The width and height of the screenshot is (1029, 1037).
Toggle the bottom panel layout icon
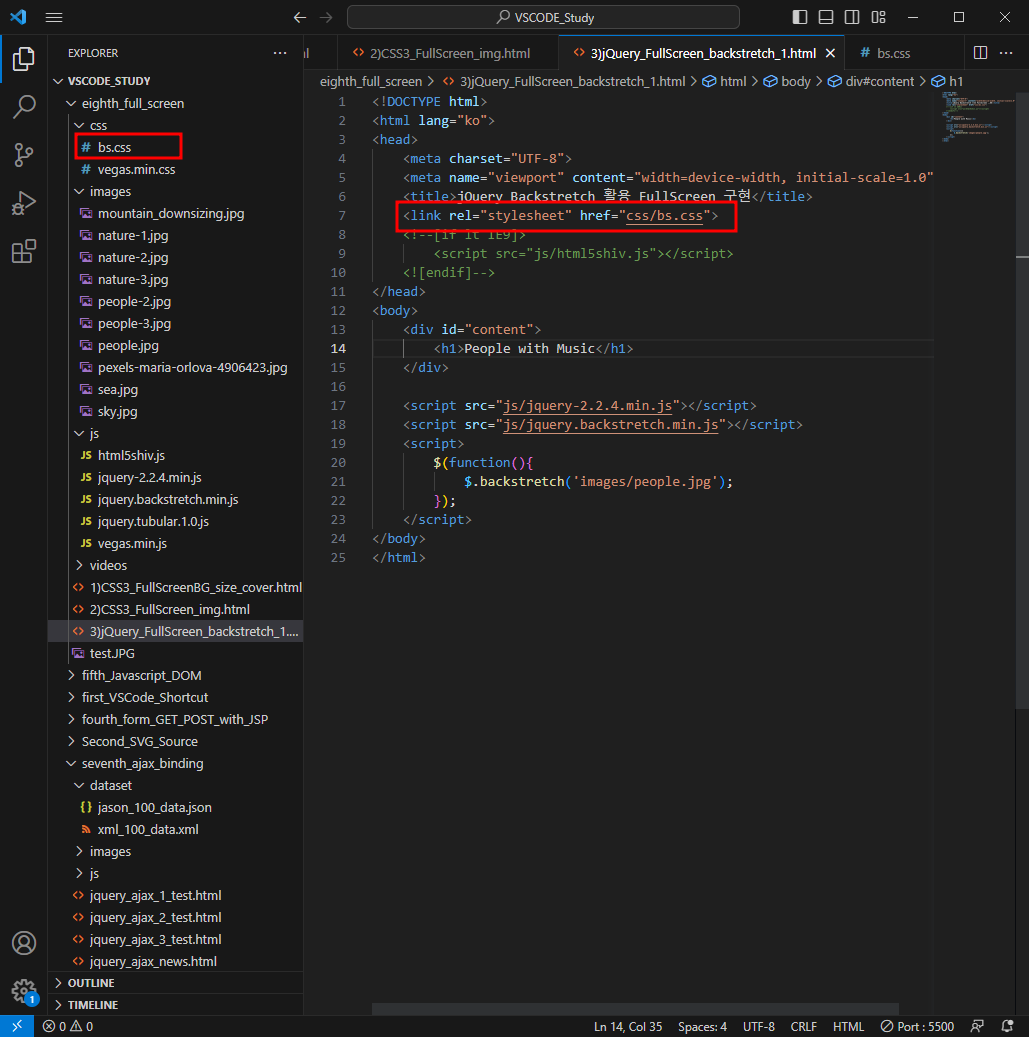(826, 17)
